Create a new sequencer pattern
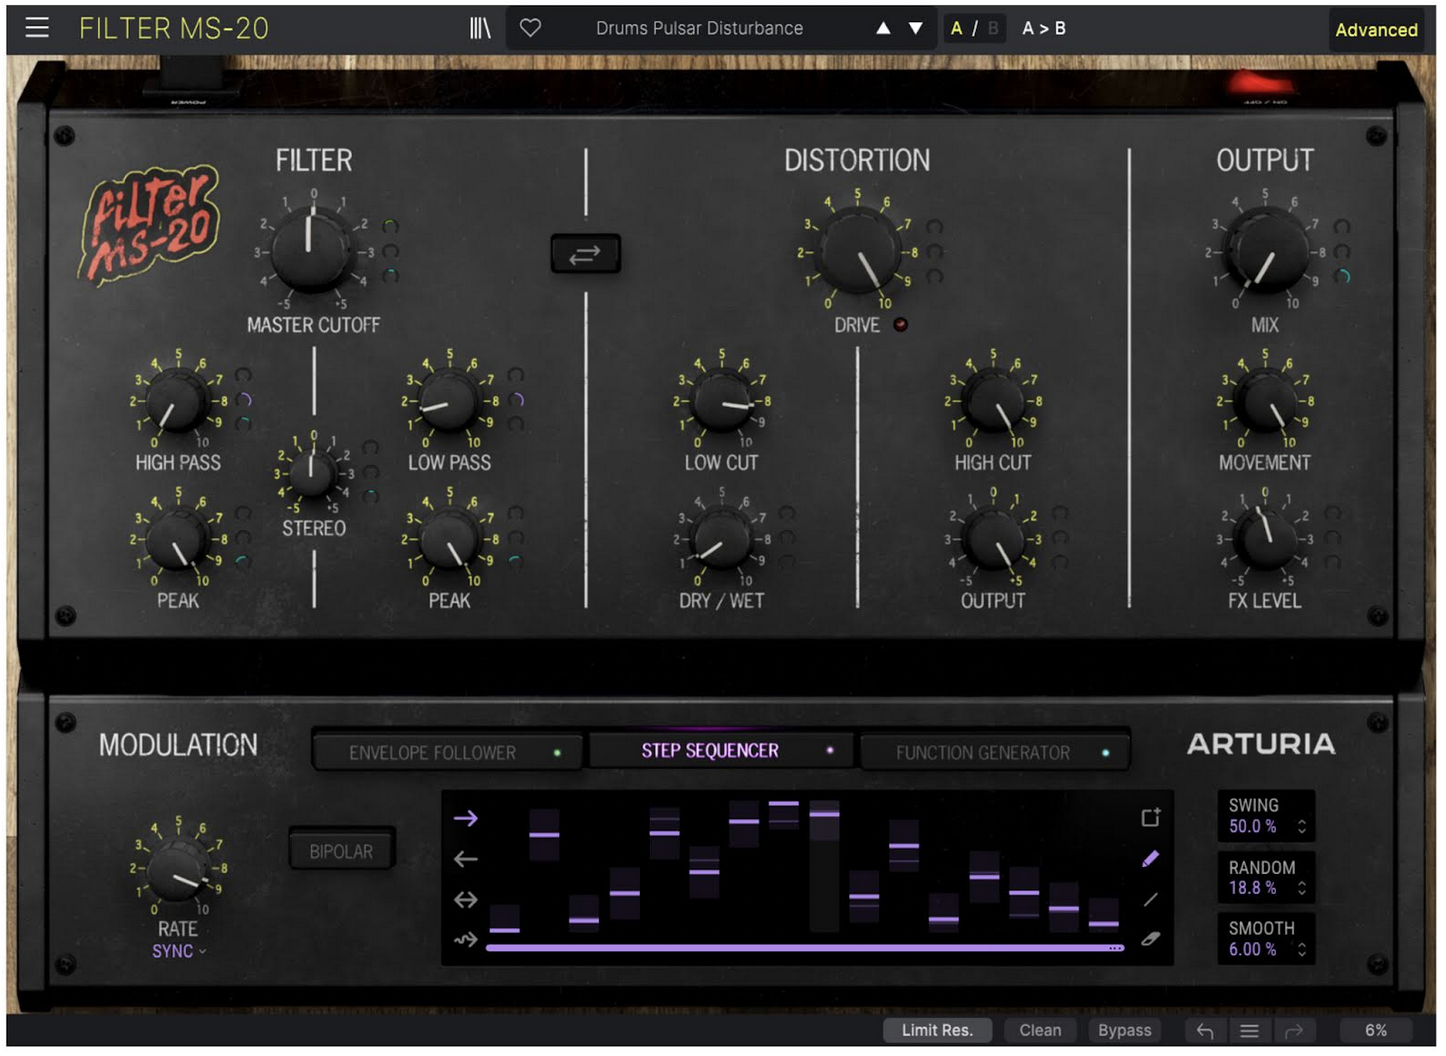 point(1150,817)
